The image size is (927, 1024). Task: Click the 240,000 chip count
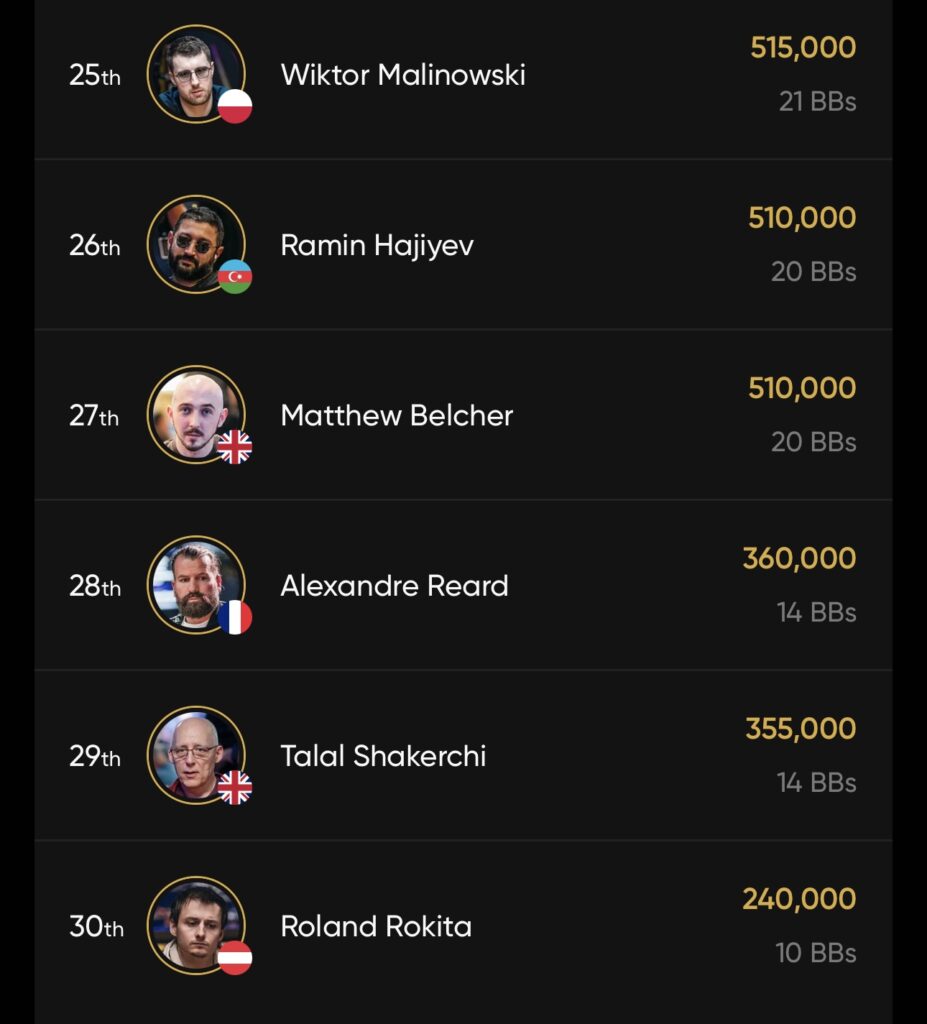(x=799, y=899)
